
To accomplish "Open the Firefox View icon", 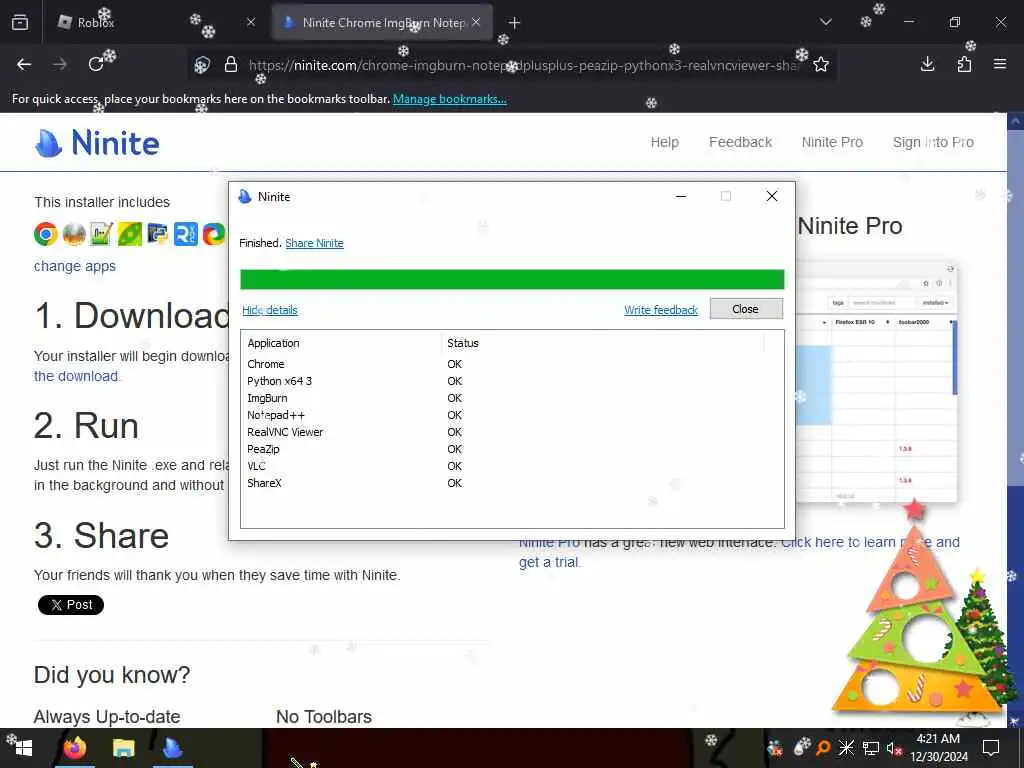I will pos(20,22).
